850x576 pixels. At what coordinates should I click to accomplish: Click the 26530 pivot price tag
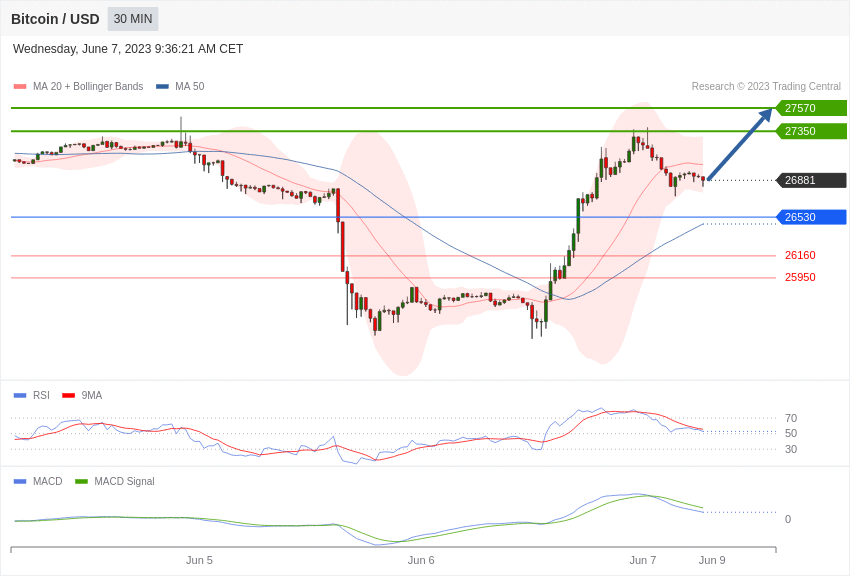(x=811, y=217)
